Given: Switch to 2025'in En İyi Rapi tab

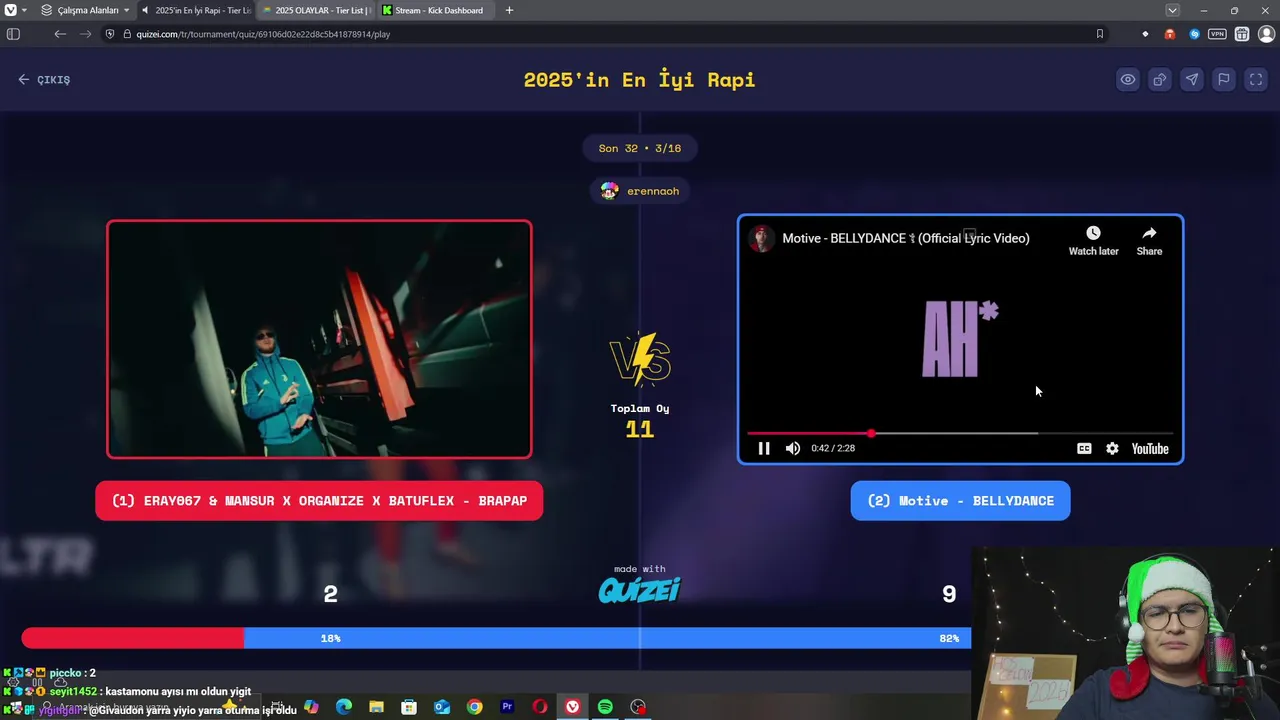Looking at the screenshot, I should click(x=197, y=10).
